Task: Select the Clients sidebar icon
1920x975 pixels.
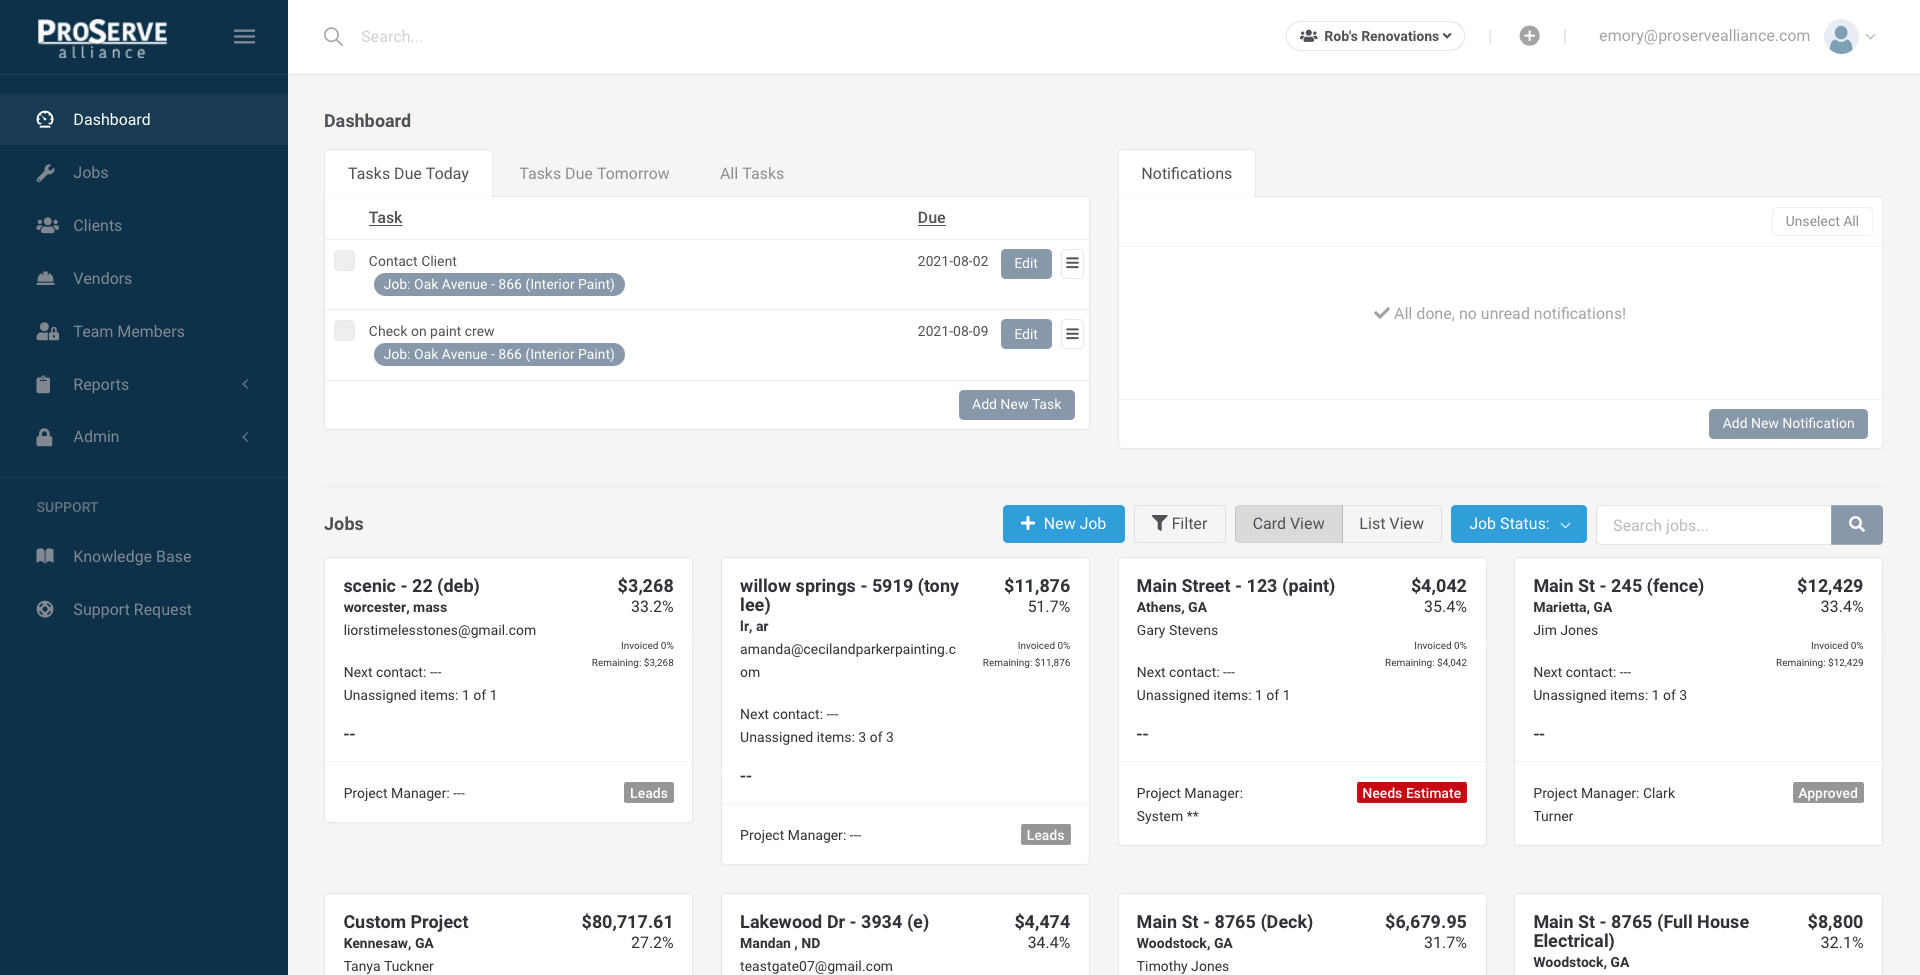Action: tap(48, 225)
